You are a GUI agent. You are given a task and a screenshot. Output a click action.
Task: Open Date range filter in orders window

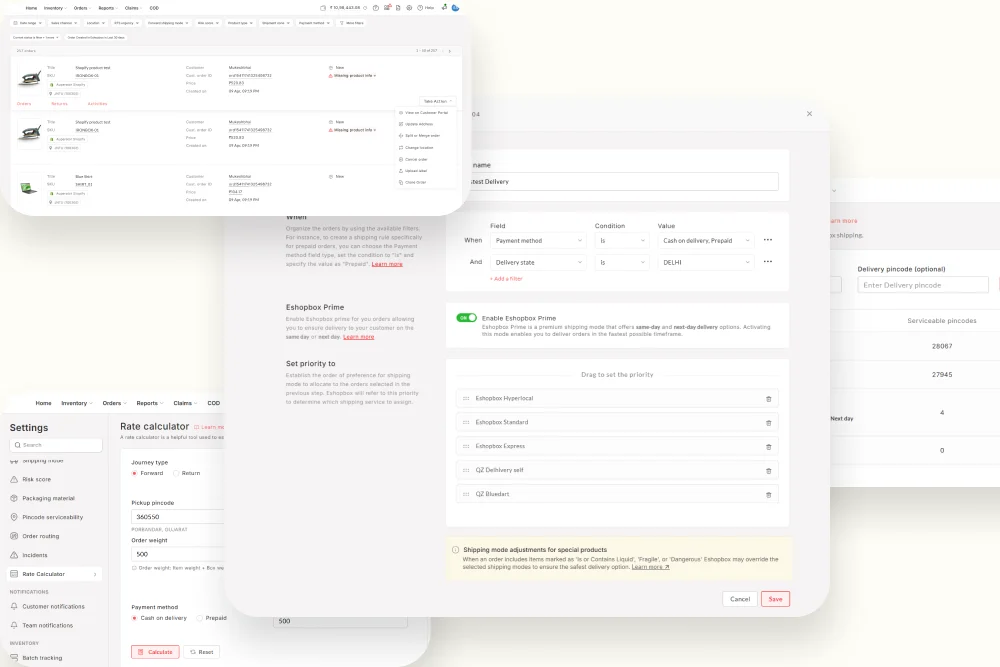(27, 23)
